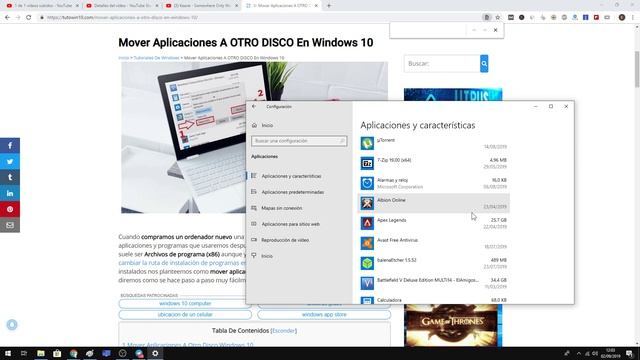Viewport: 640px width, 360px height.
Task: Open Reproducción de vídeo settings
Action: [x=285, y=240]
